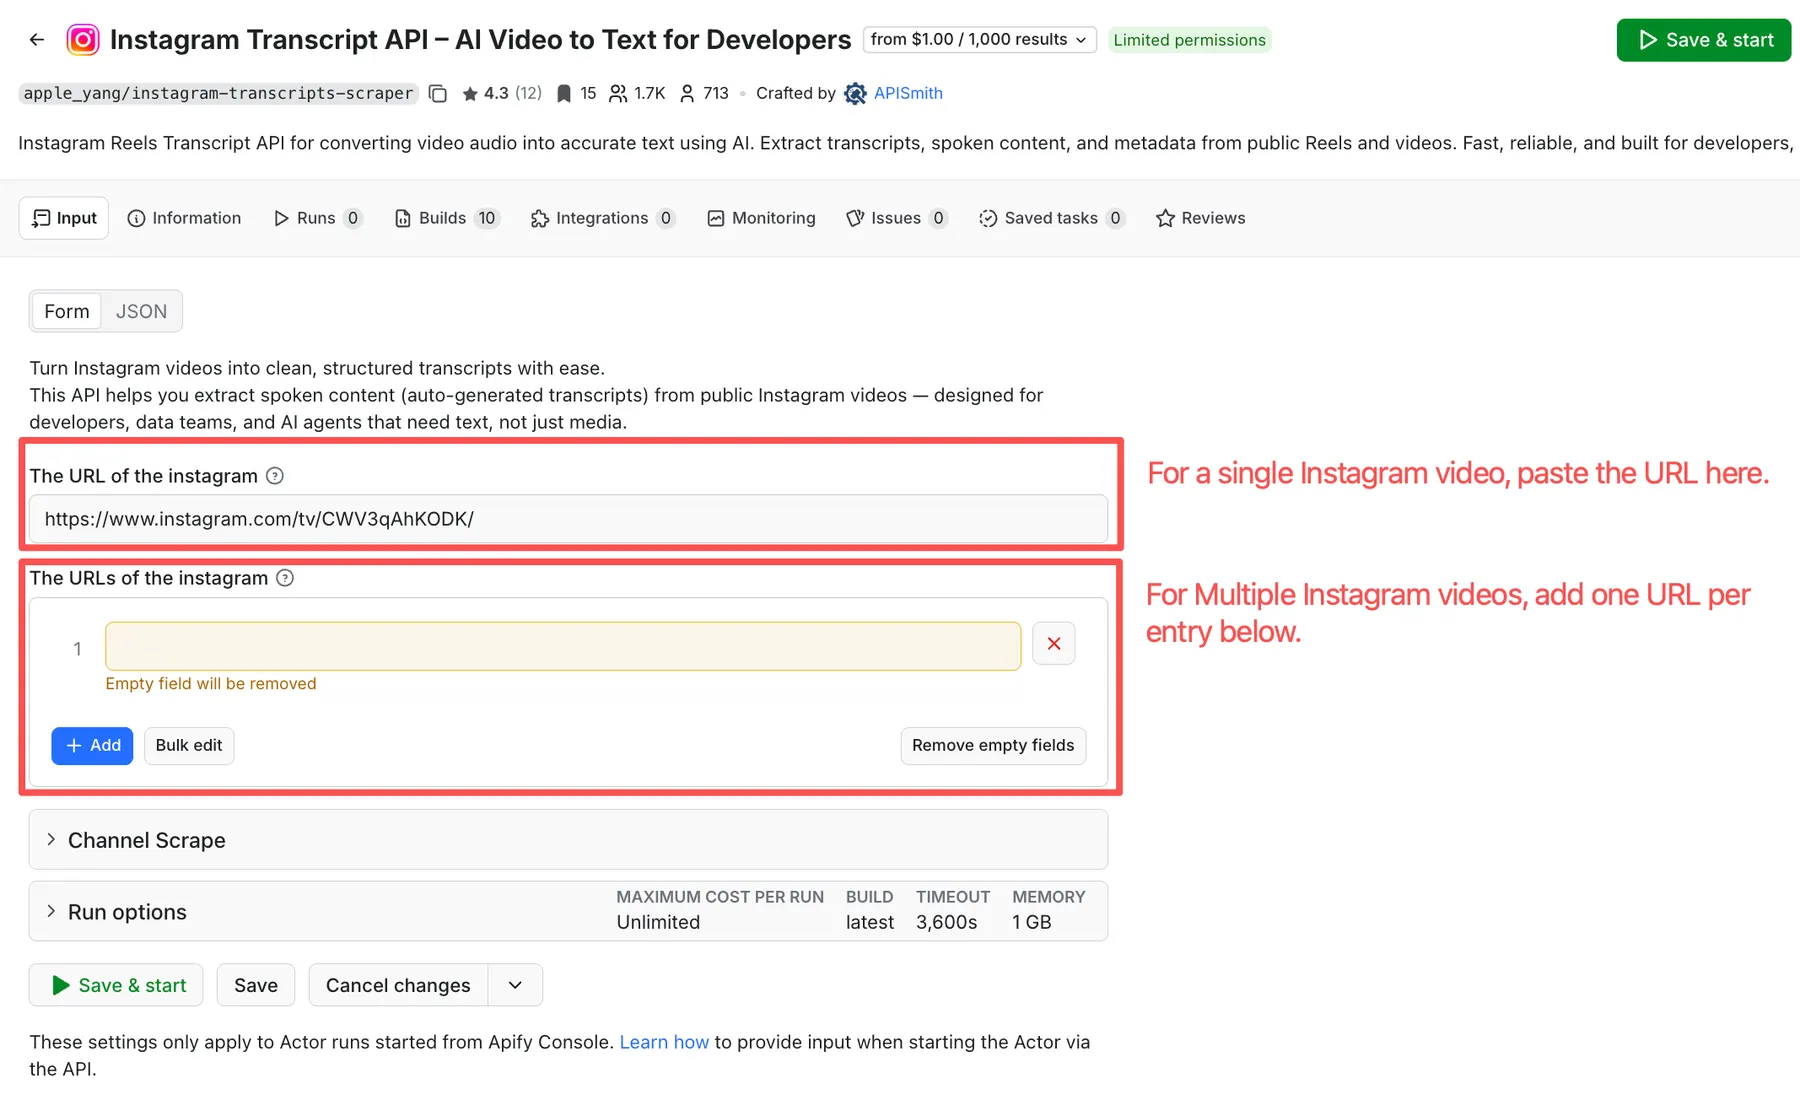Click the star rating 4.3 icon
Image resolution: width=1800 pixels, height=1095 pixels.
470,94
